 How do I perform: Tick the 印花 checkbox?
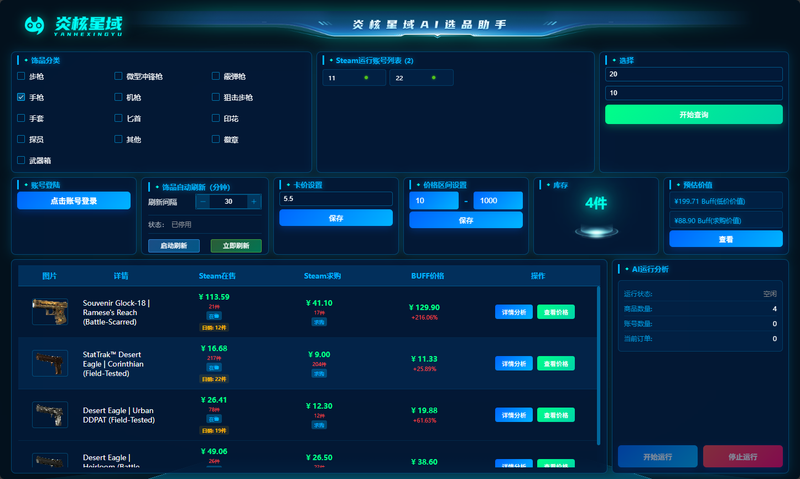pyautogui.click(x=216, y=118)
